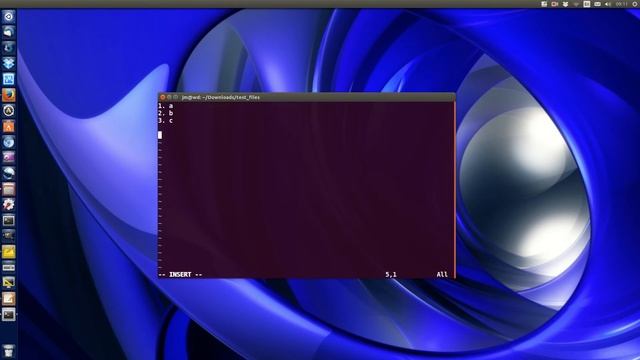Open the text editor notepad dock icon
The height and width of the screenshot is (360, 640).
pyautogui.click(x=9, y=299)
